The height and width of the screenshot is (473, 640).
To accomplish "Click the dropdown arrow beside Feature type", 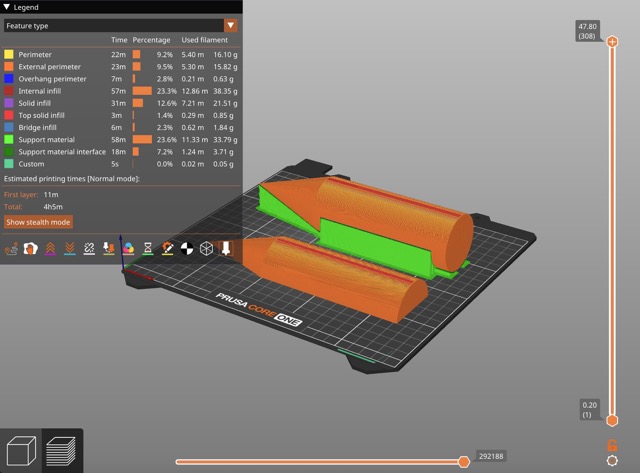I will tap(231, 25).
